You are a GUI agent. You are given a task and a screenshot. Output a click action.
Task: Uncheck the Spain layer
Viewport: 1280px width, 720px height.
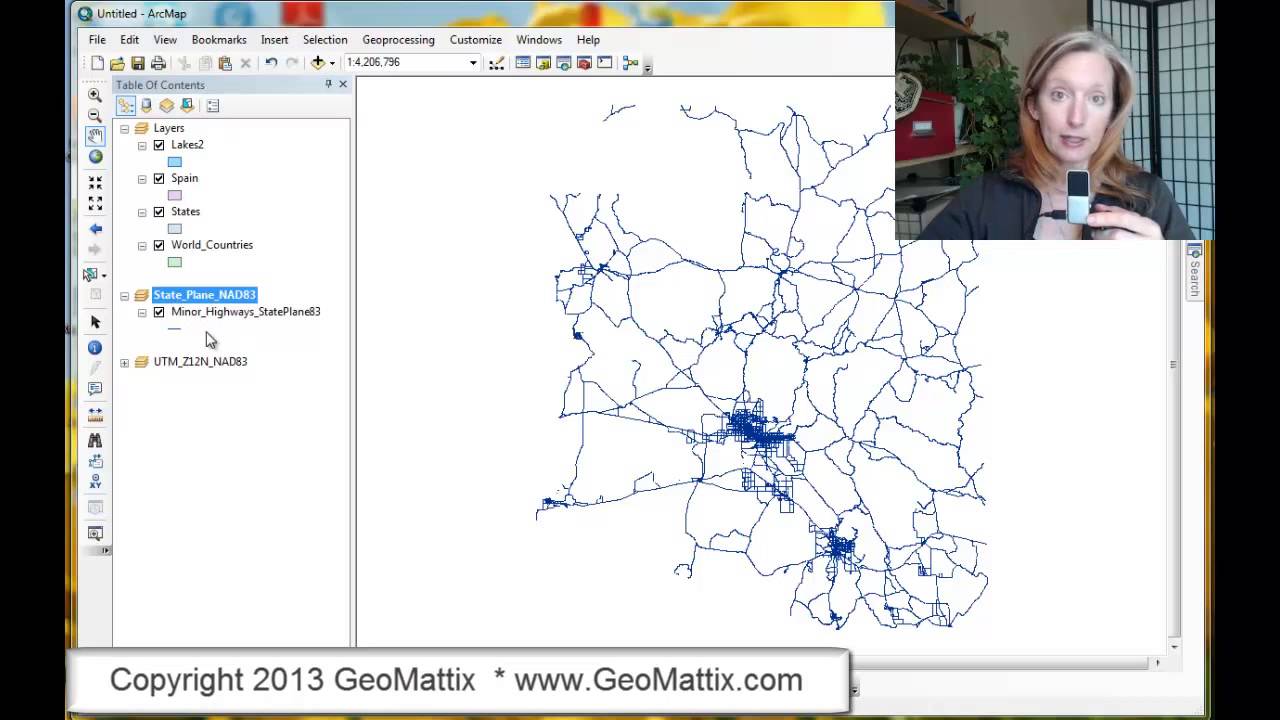coord(158,178)
